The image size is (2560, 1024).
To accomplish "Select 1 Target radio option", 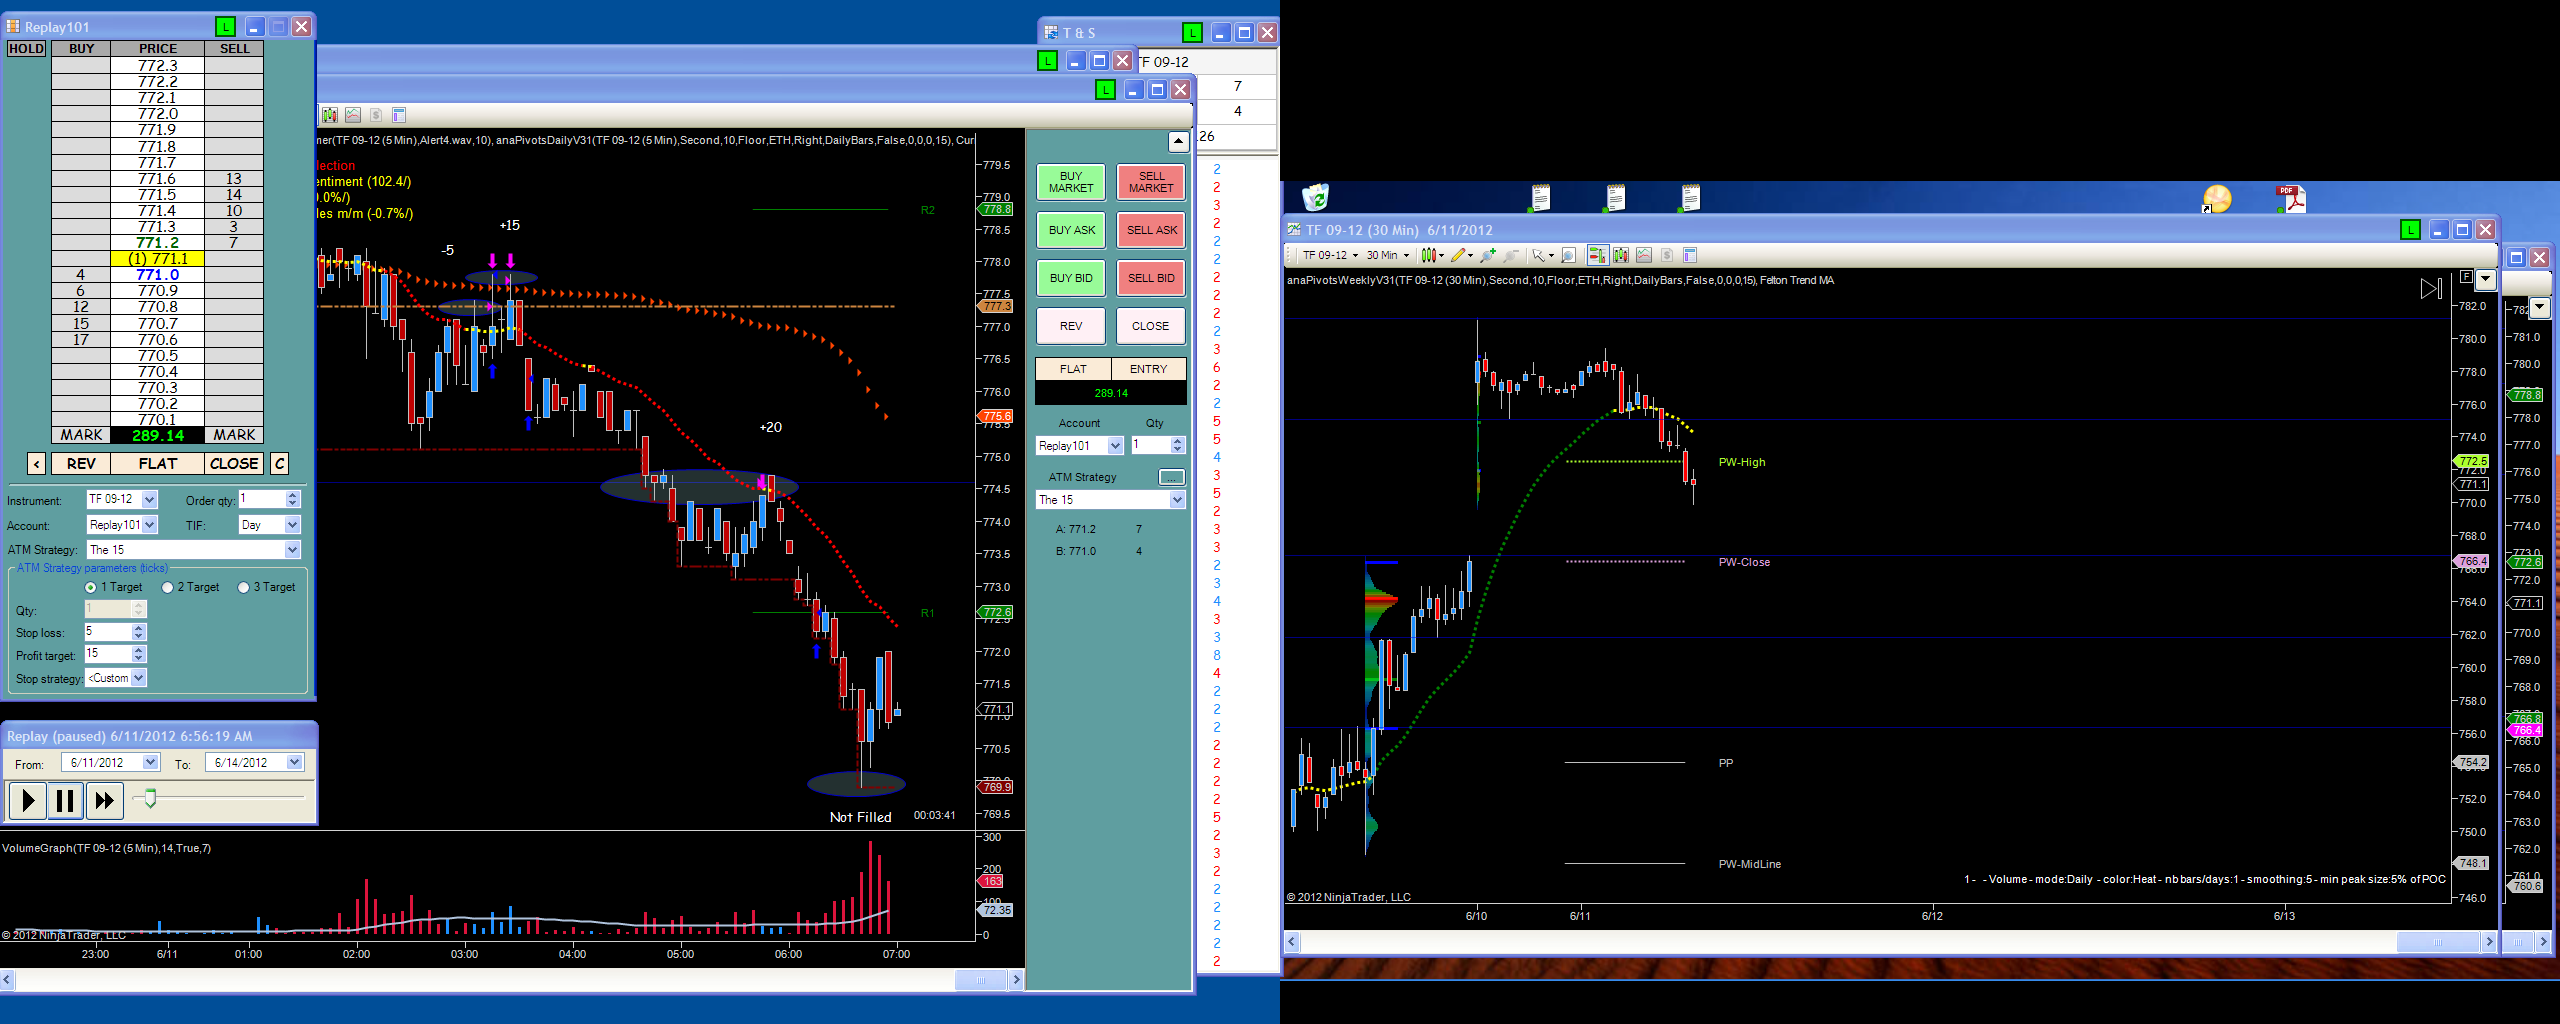I will [90, 588].
